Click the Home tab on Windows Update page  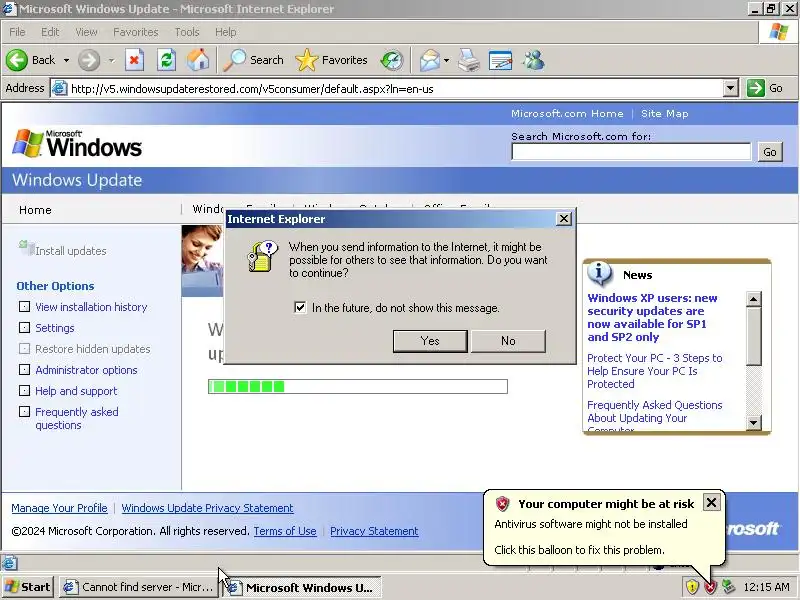tap(35, 210)
